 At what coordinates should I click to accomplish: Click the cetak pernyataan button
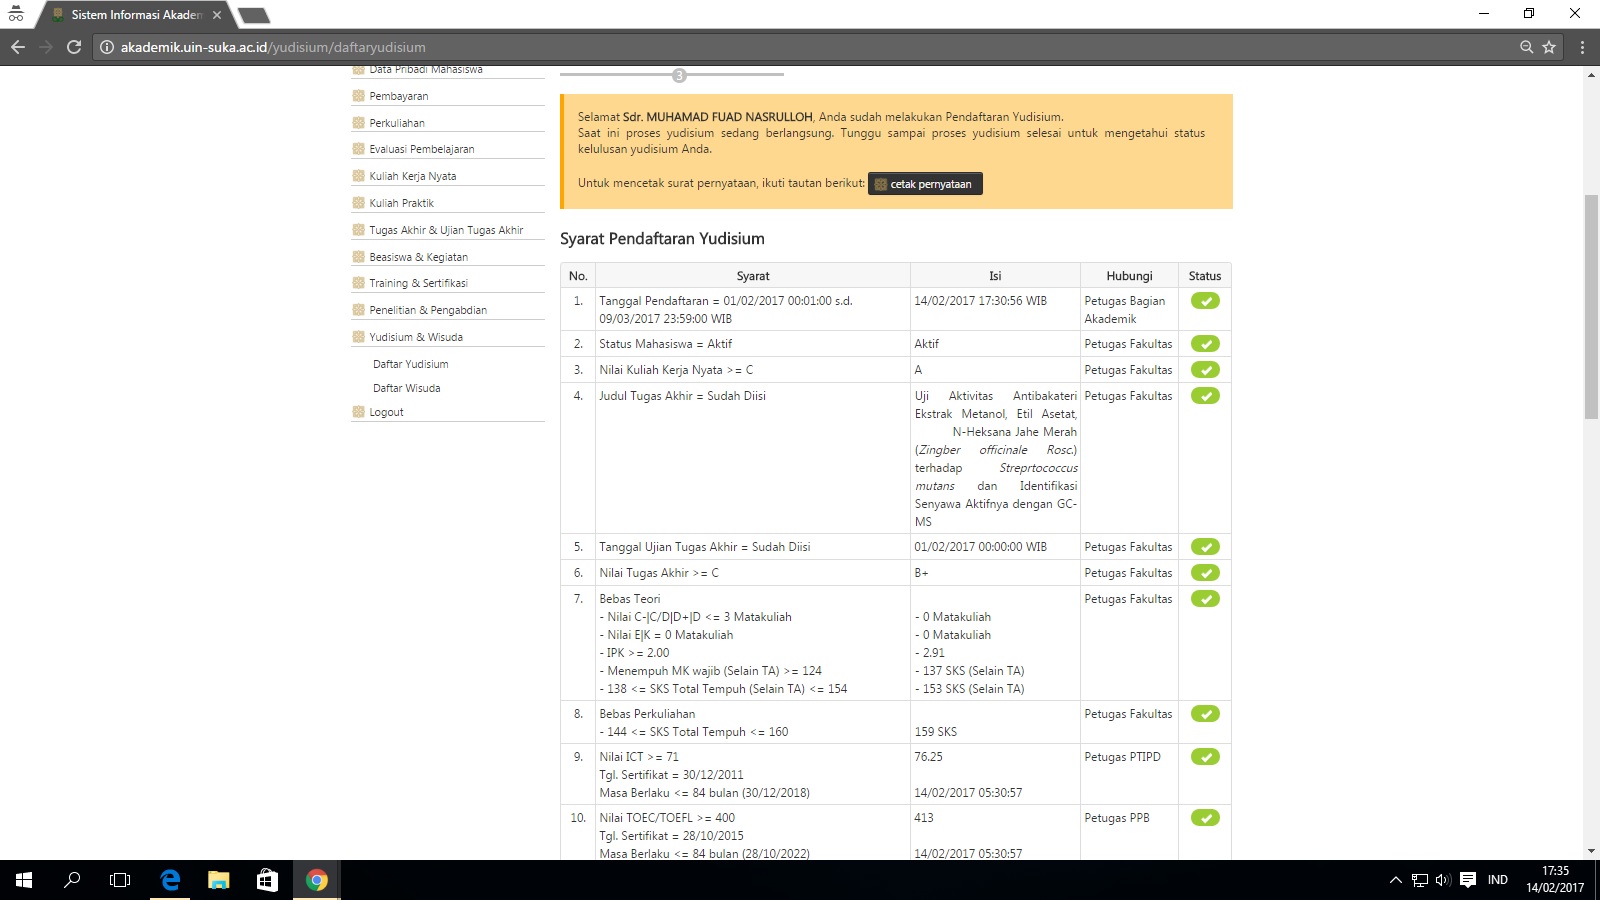coord(925,184)
